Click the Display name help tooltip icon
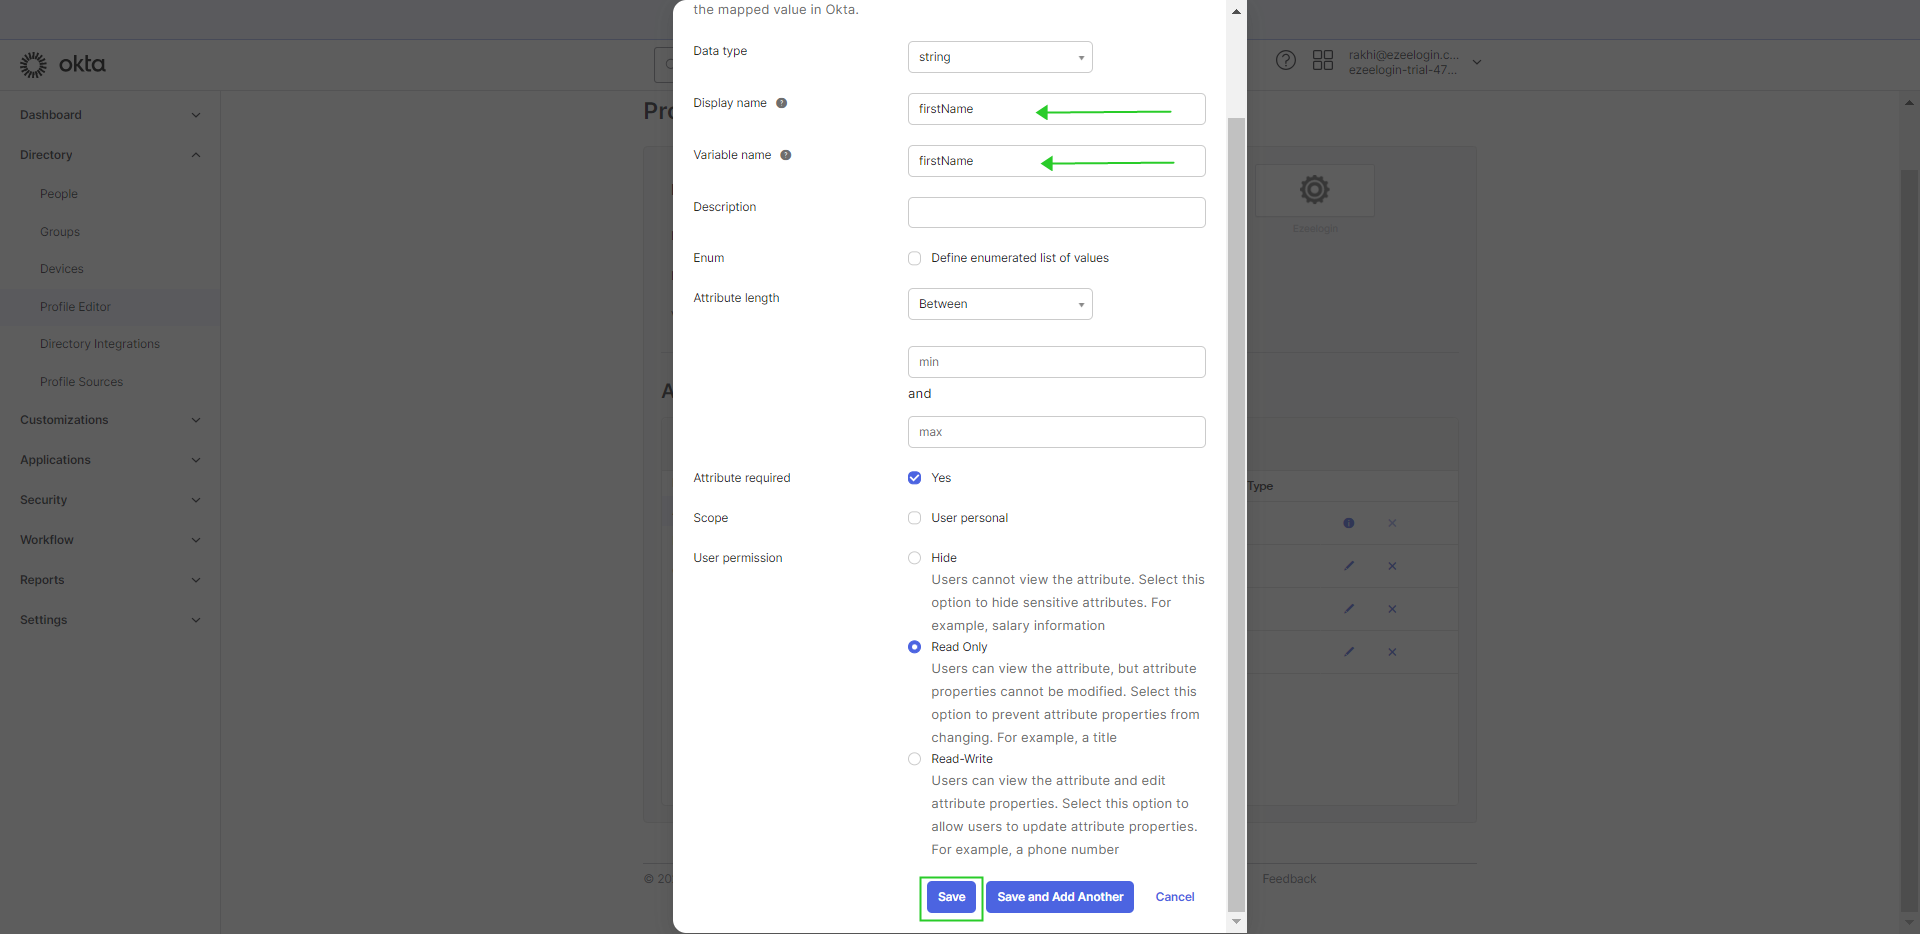Viewport: 1920px width, 934px height. (x=782, y=103)
